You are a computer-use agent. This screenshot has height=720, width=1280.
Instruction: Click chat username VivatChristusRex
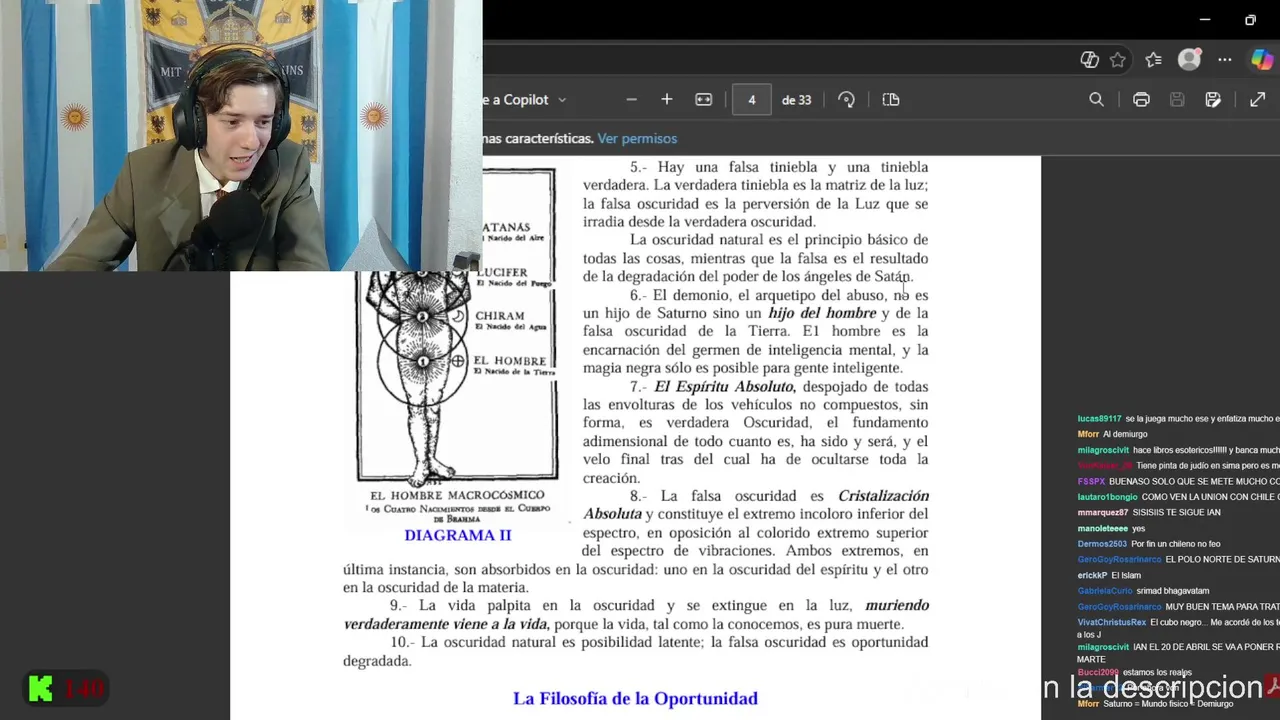(1111, 622)
